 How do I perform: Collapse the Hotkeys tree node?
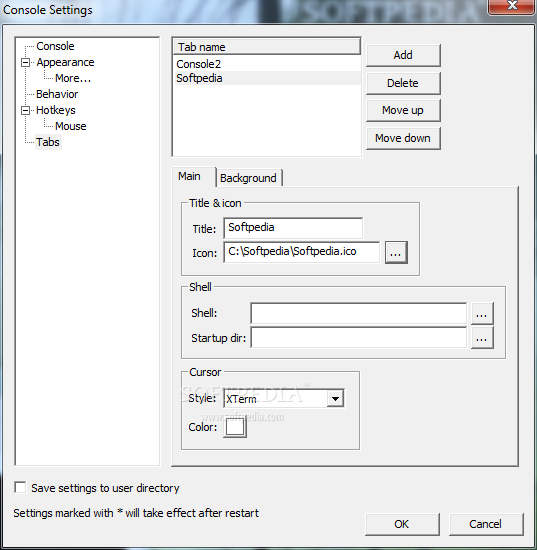(25, 110)
